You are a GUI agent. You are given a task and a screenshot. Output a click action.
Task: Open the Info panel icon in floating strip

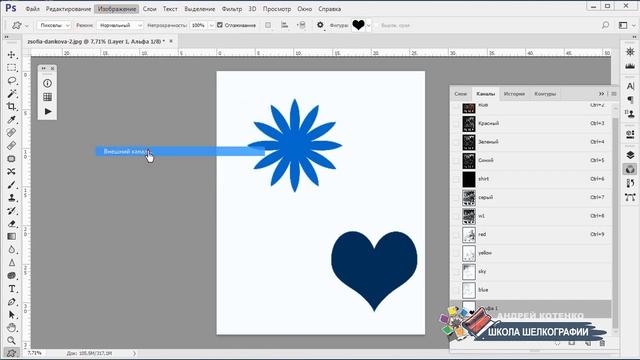tap(47, 83)
